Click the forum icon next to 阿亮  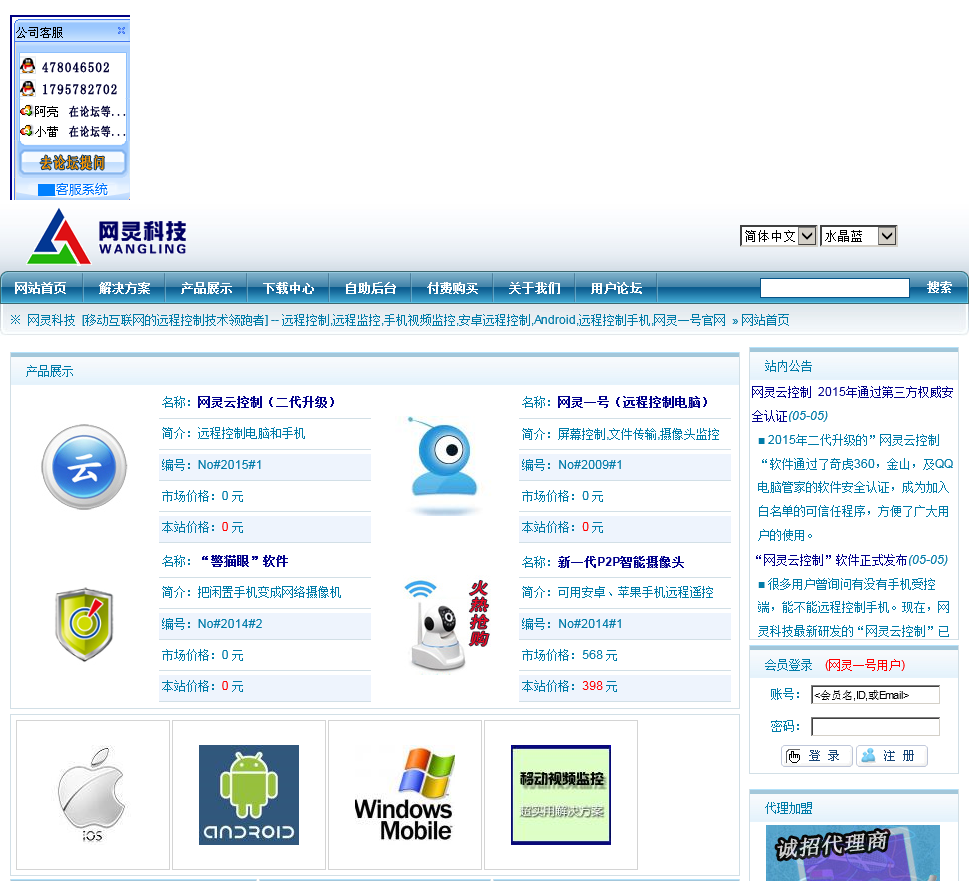tap(27, 111)
